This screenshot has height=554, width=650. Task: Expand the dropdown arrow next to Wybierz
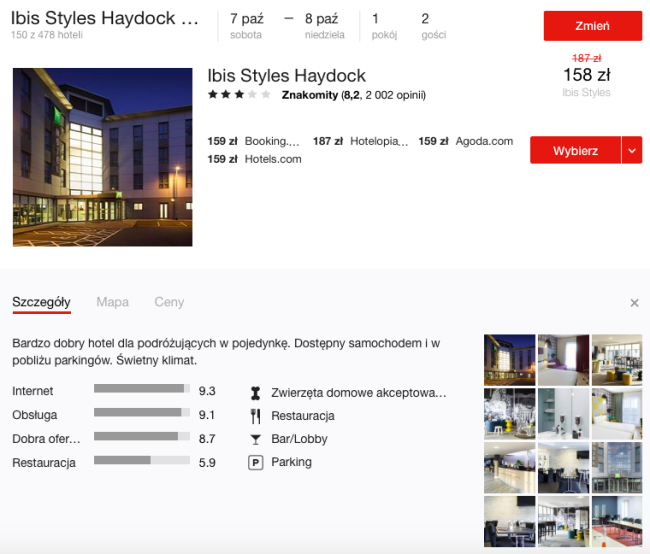coord(632,150)
